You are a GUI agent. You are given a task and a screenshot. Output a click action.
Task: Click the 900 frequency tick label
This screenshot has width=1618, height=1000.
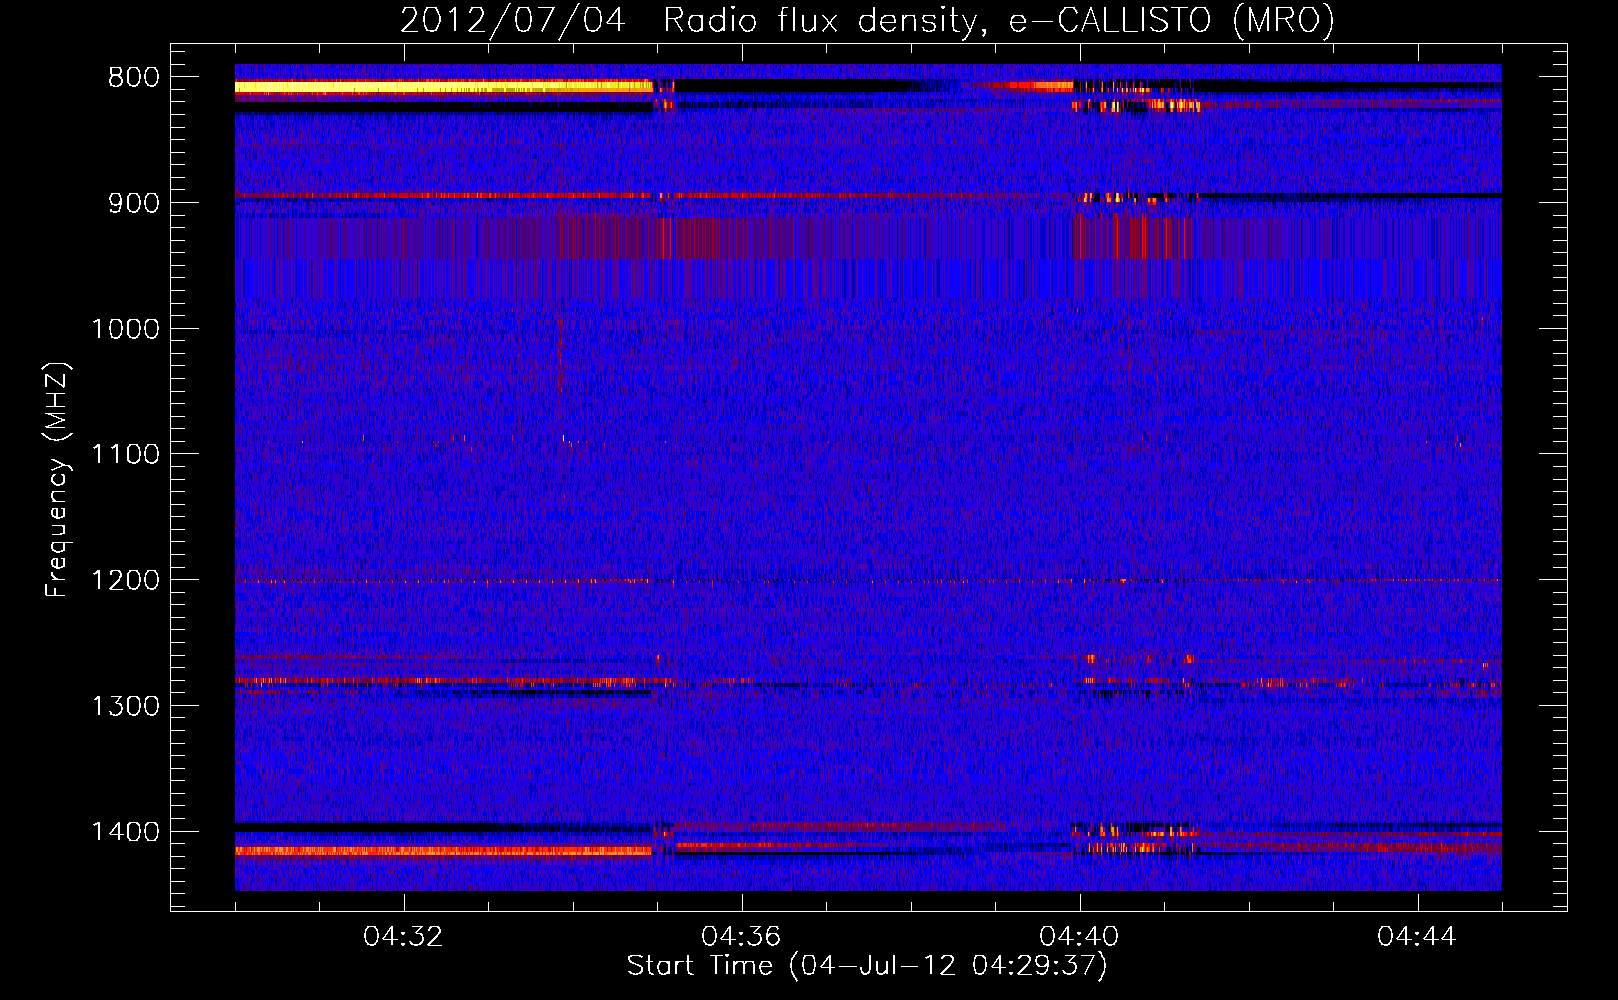tap(133, 203)
